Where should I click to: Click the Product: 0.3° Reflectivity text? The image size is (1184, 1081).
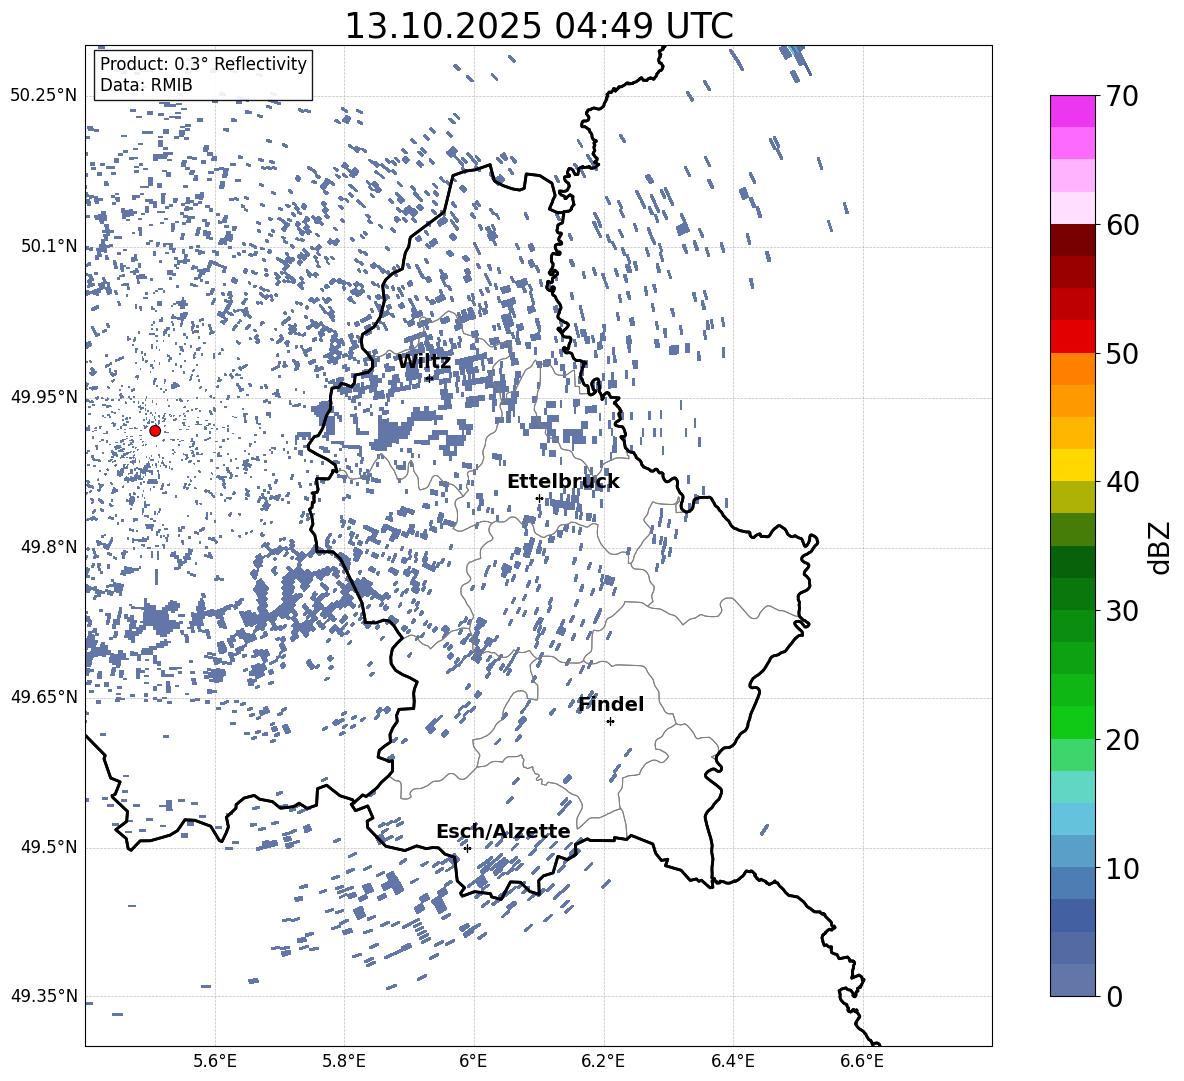pos(203,64)
